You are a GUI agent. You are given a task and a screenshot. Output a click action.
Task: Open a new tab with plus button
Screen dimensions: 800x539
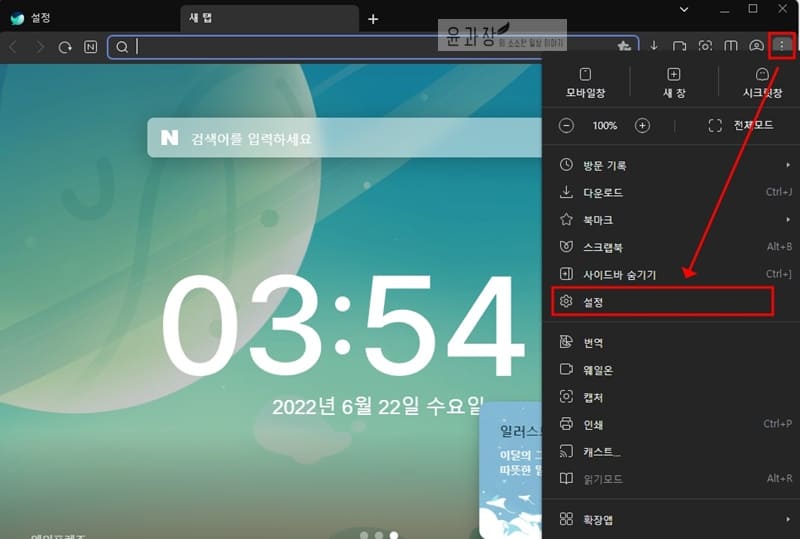click(373, 19)
